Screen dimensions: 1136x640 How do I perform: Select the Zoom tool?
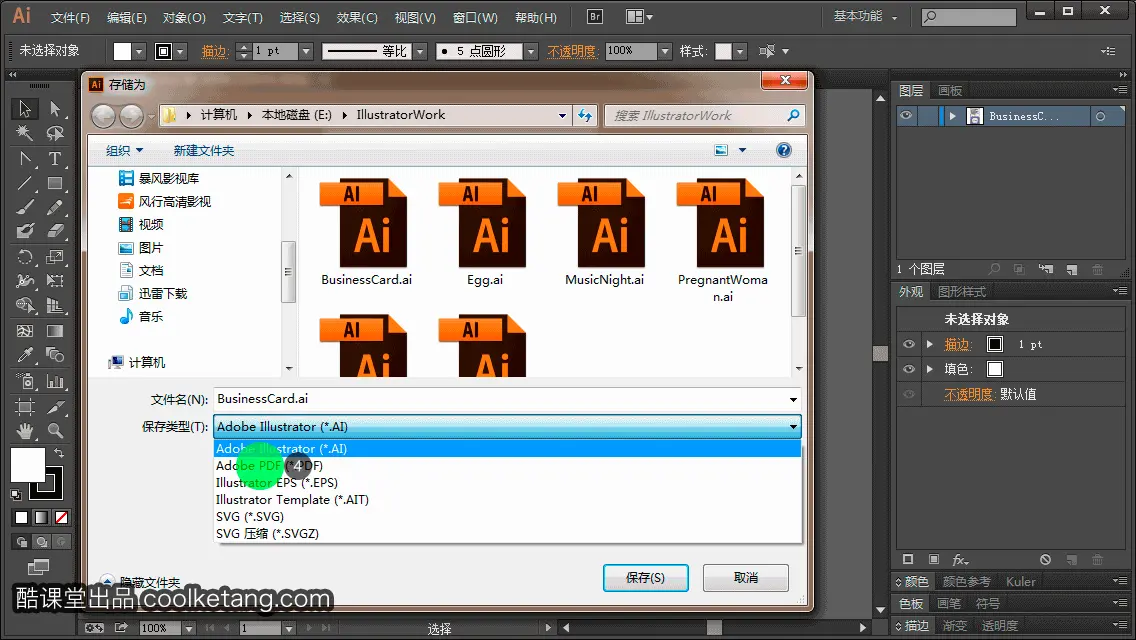click(55, 431)
